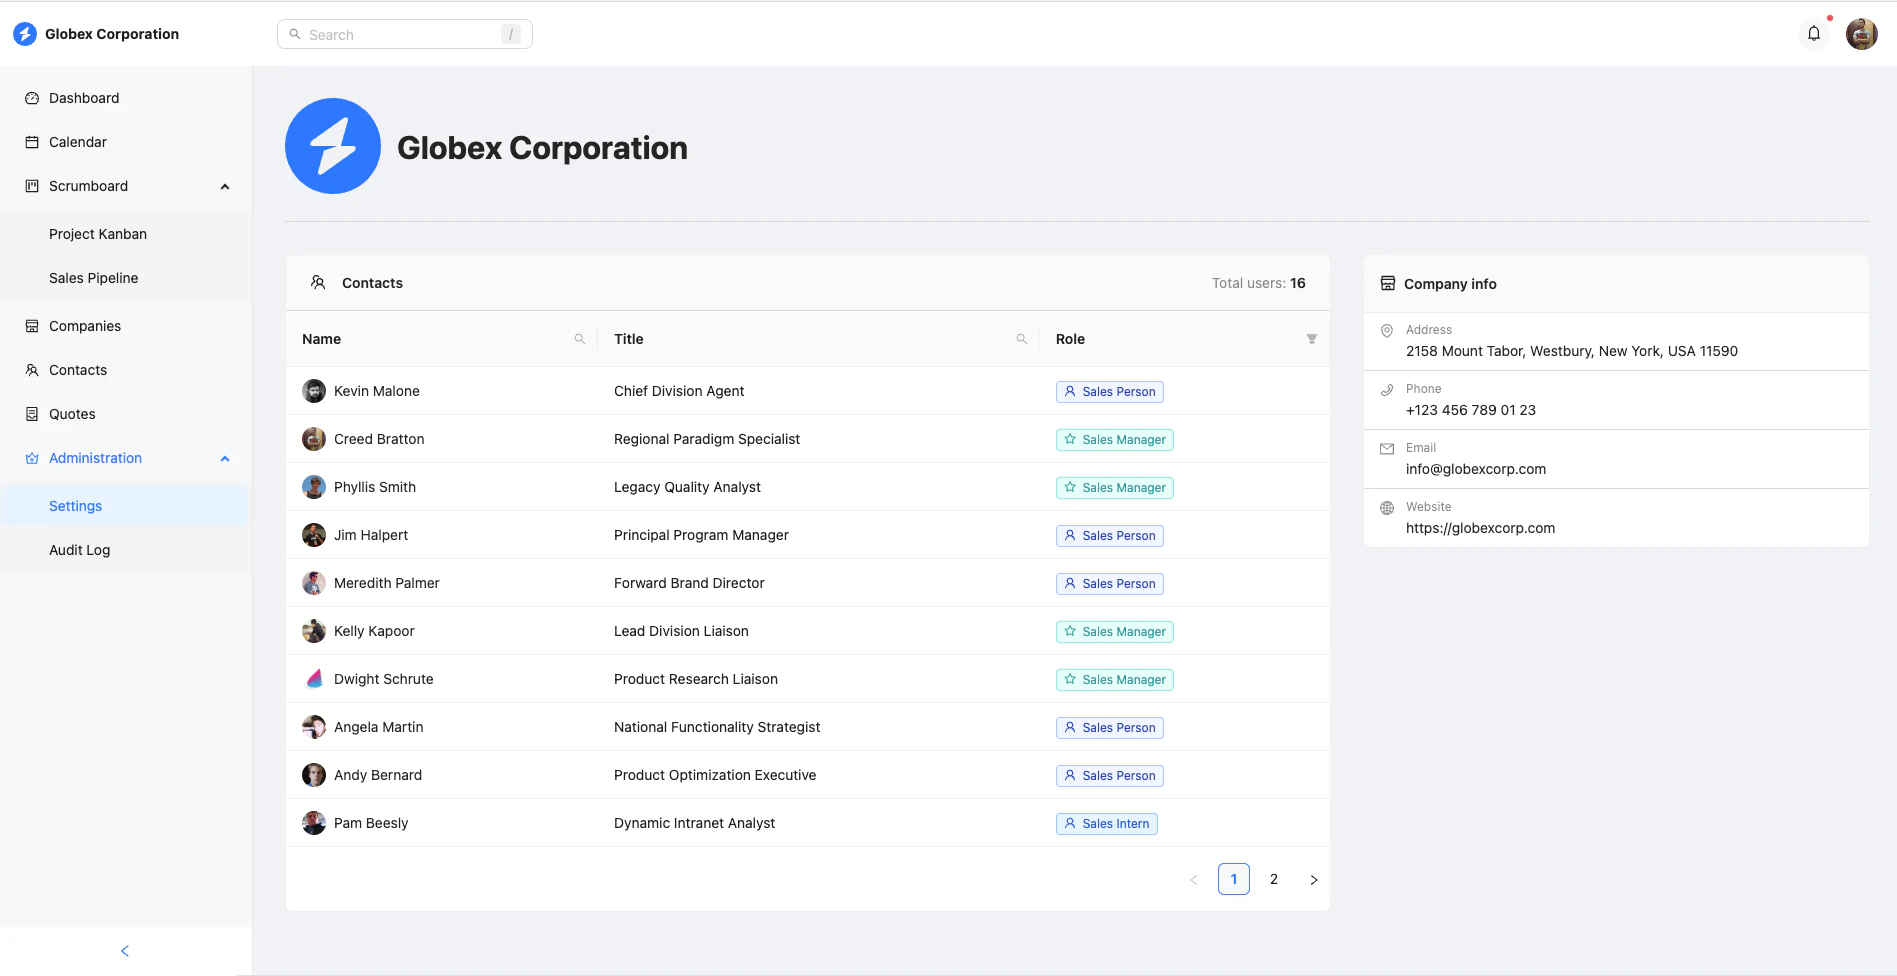This screenshot has height=976, width=1897.
Task: Select the Calendar icon in sidebar
Action: click(31, 142)
